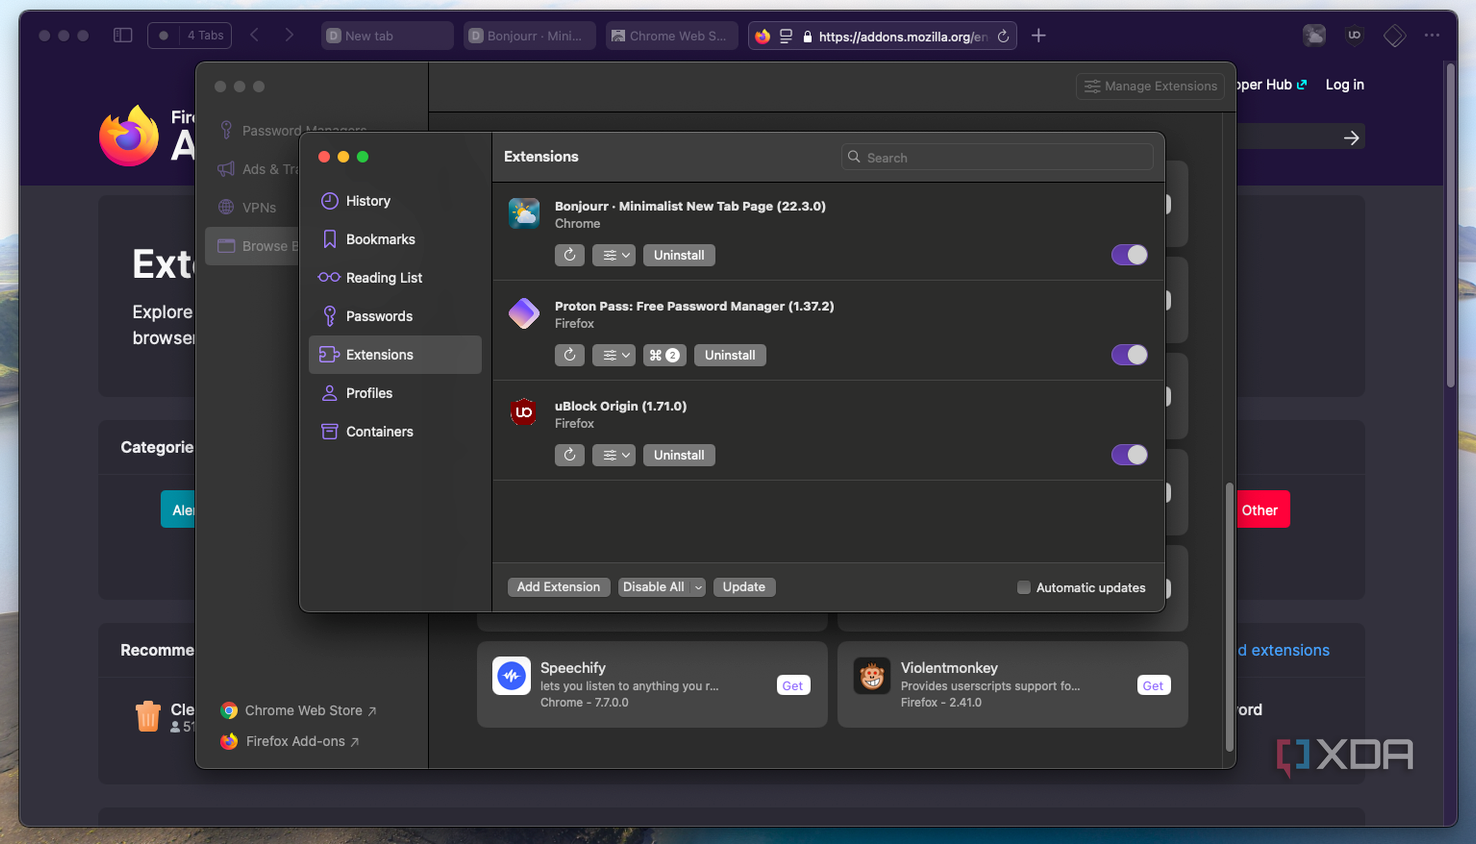Image resolution: width=1476 pixels, height=844 pixels.
Task: Click the uBlock Origin toolbar icon
Action: pyautogui.click(x=1354, y=35)
